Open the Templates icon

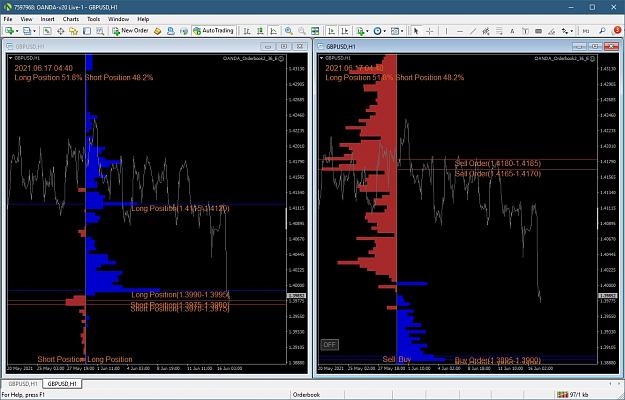(x=395, y=31)
